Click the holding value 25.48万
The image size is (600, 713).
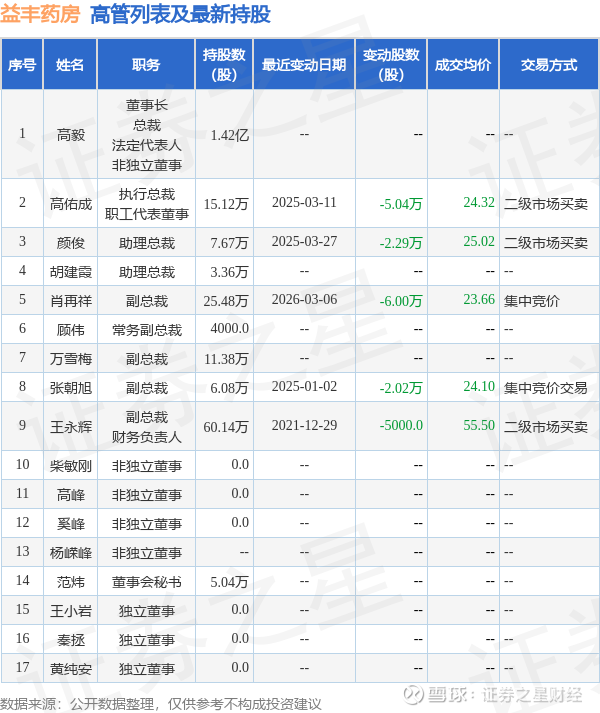(x=226, y=301)
